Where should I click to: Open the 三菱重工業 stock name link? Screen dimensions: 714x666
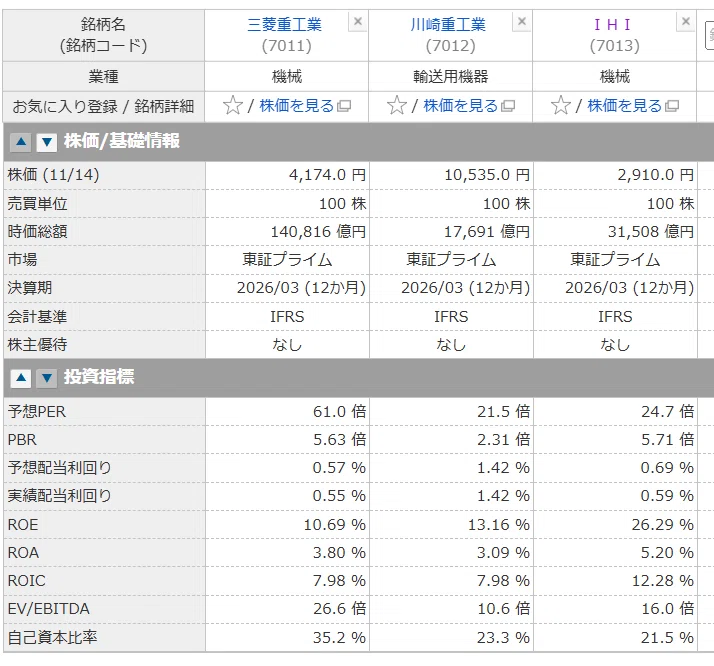(x=285, y=25)
